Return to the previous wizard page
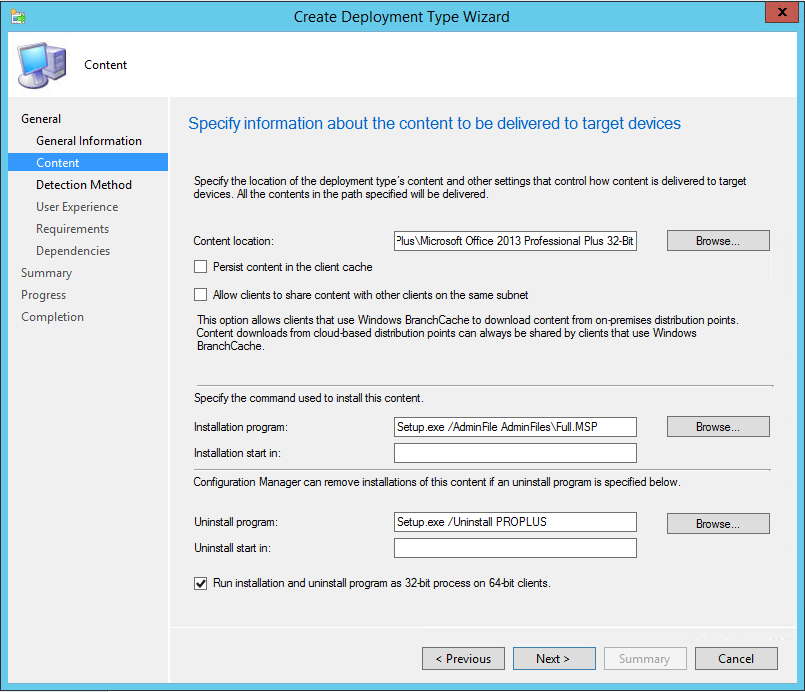Image resolution: width=805 pixels, height=692 pixels. coord(463,659)
